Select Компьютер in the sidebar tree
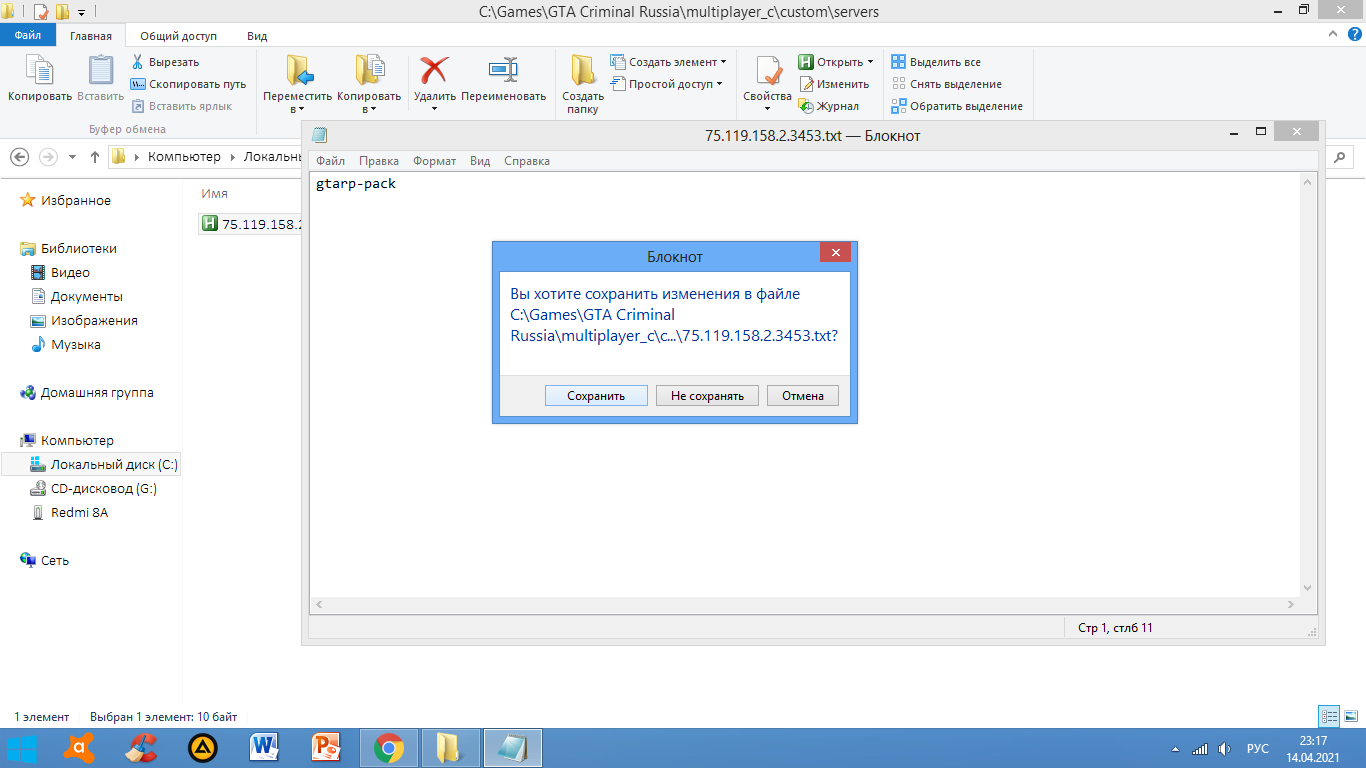This screenshot has height=768, width=1366. click(x=67, y=441)
